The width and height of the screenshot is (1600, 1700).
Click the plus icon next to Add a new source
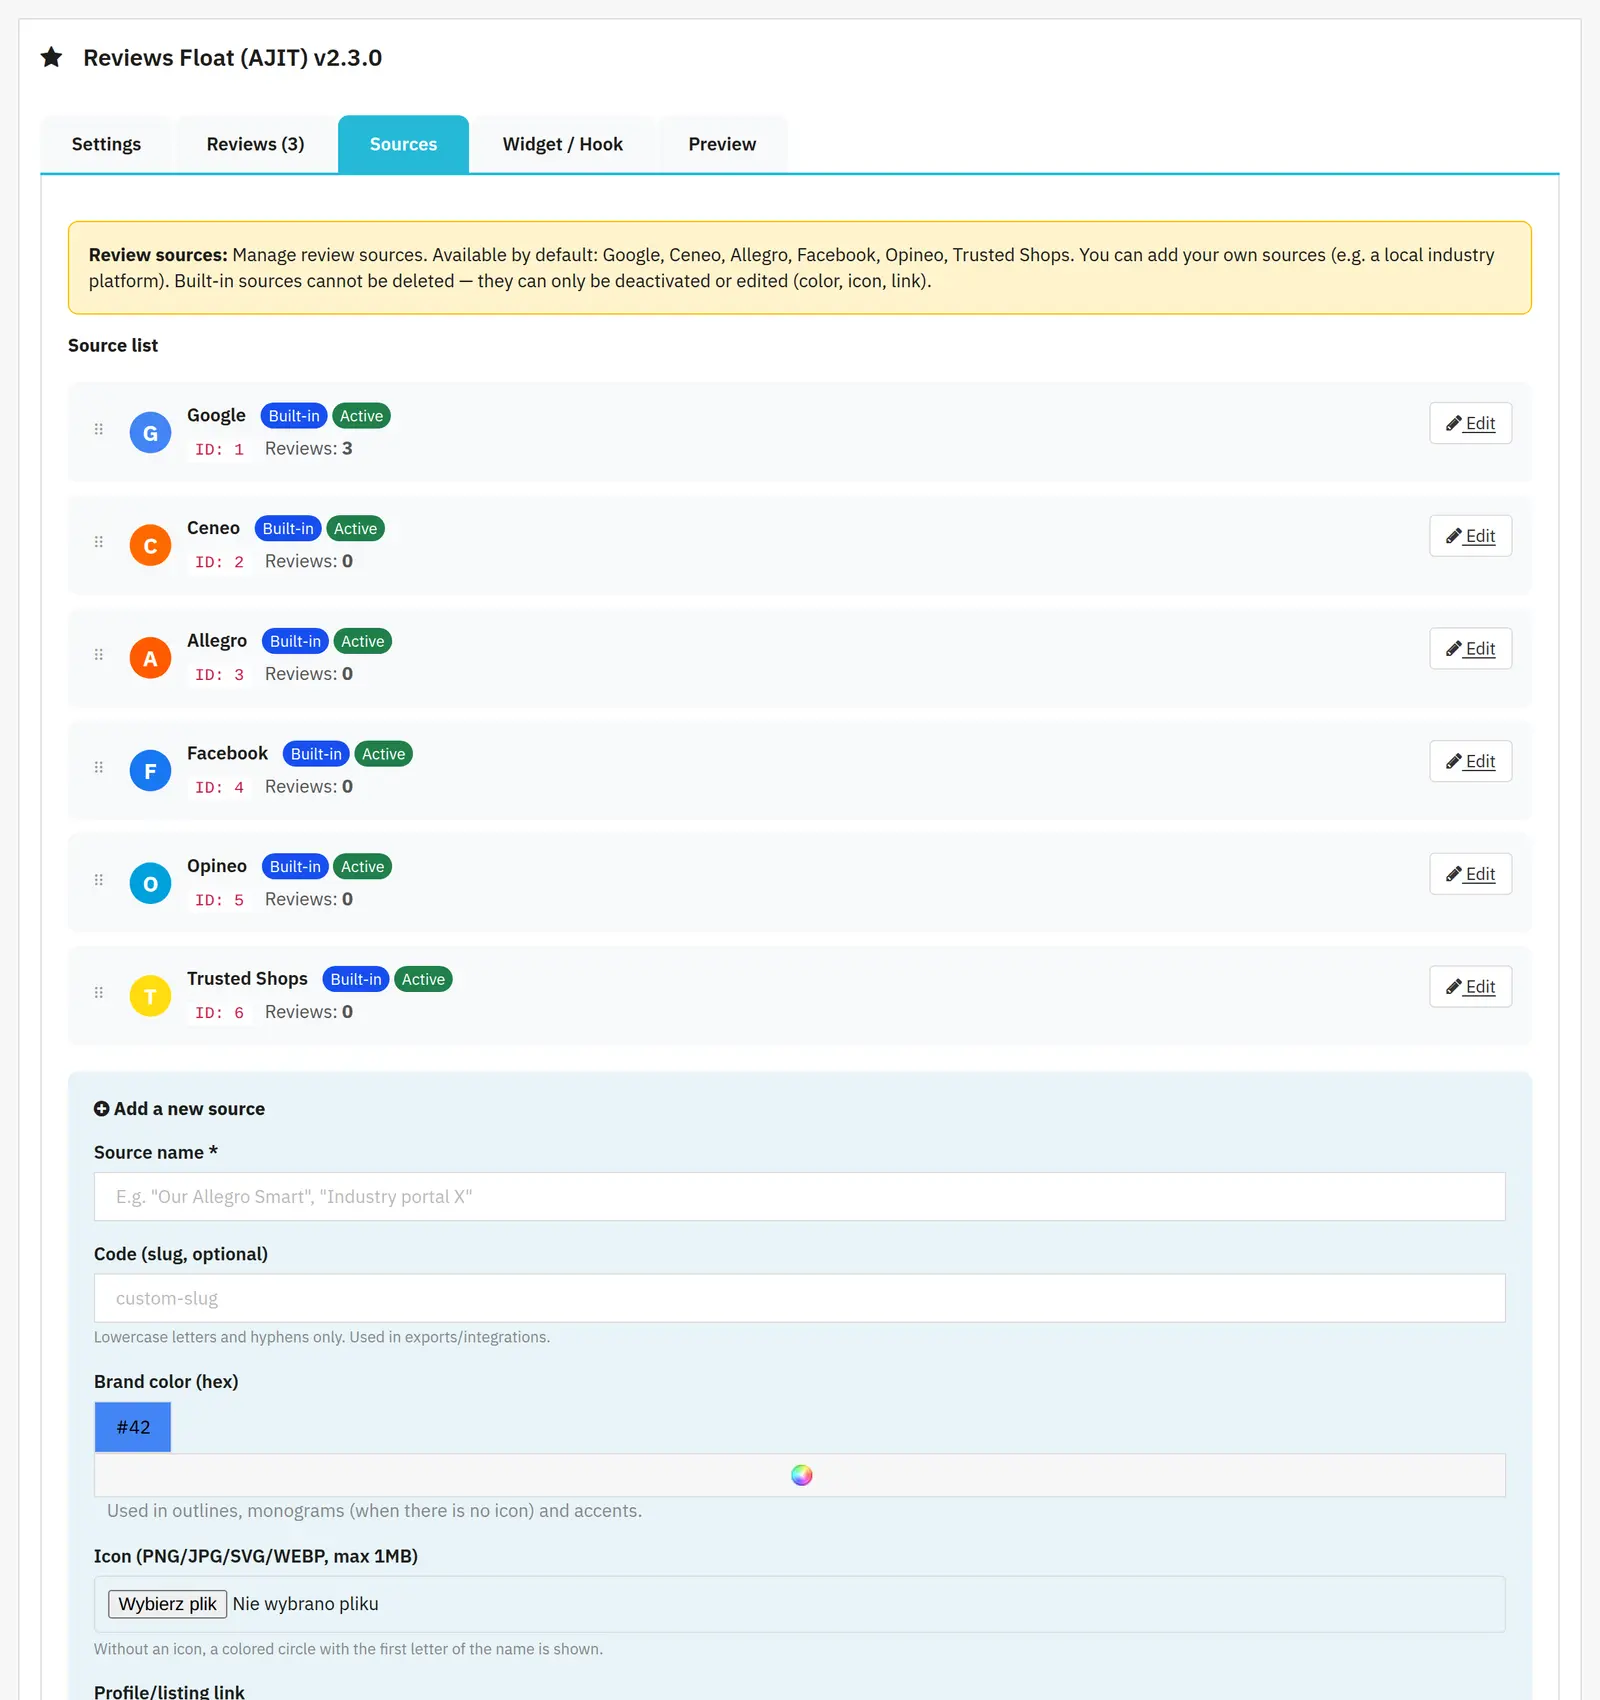pos(102,1108)
